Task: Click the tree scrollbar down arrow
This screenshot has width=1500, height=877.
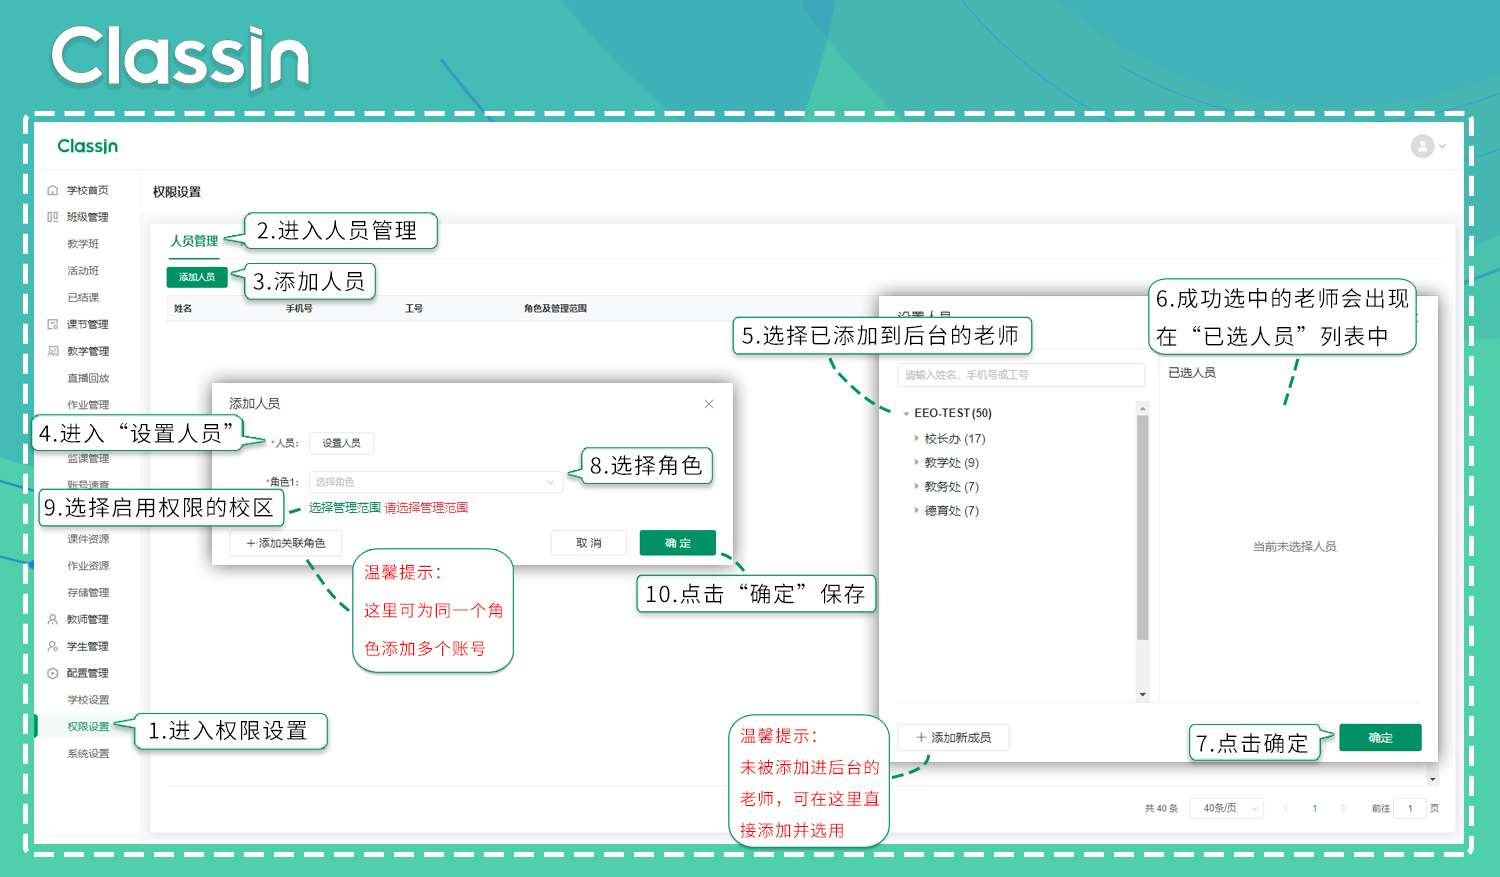Action: point(1142,695)
